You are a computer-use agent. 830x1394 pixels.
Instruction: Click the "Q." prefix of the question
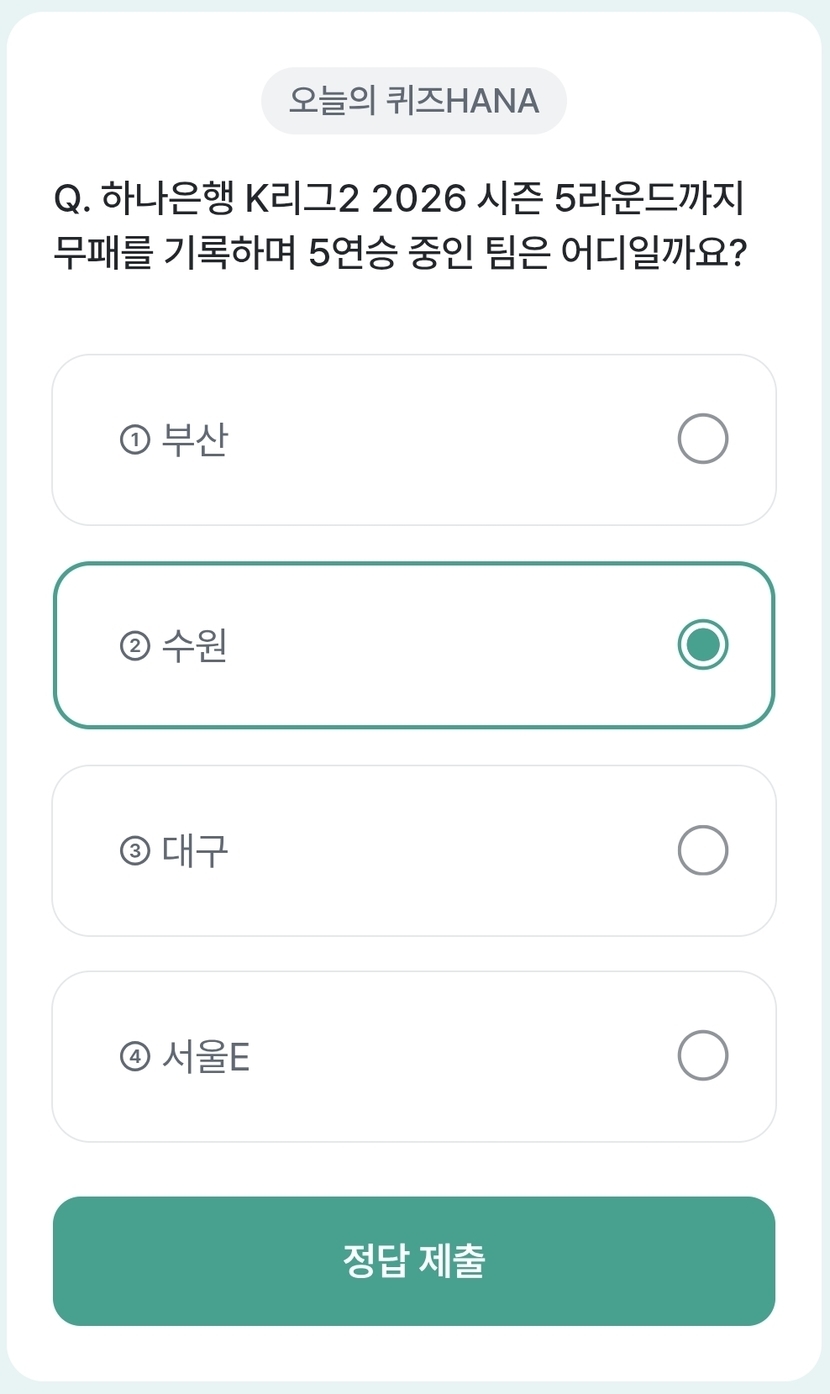72,199
